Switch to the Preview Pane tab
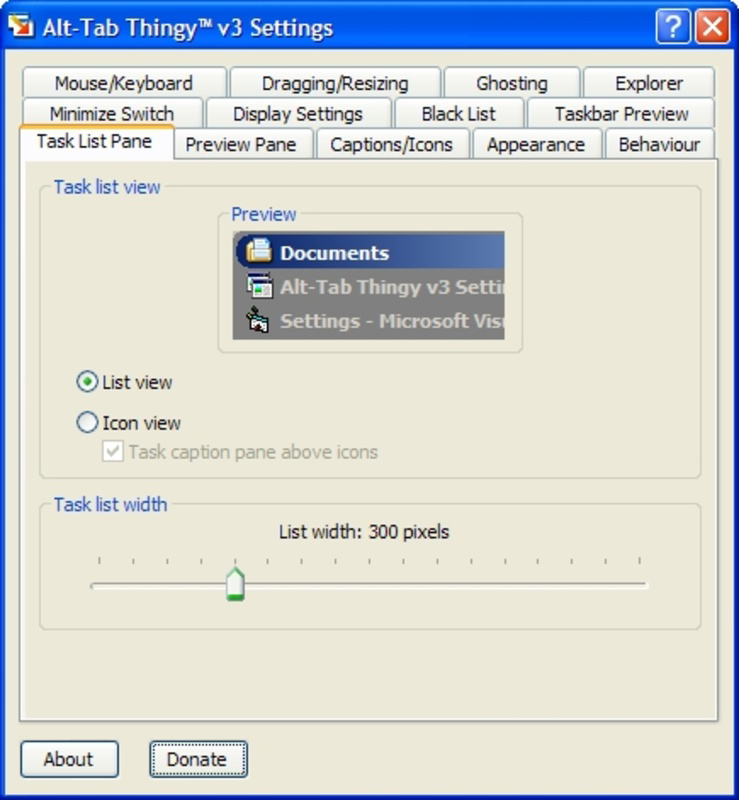The image size is (739, 800). point(241,144)
